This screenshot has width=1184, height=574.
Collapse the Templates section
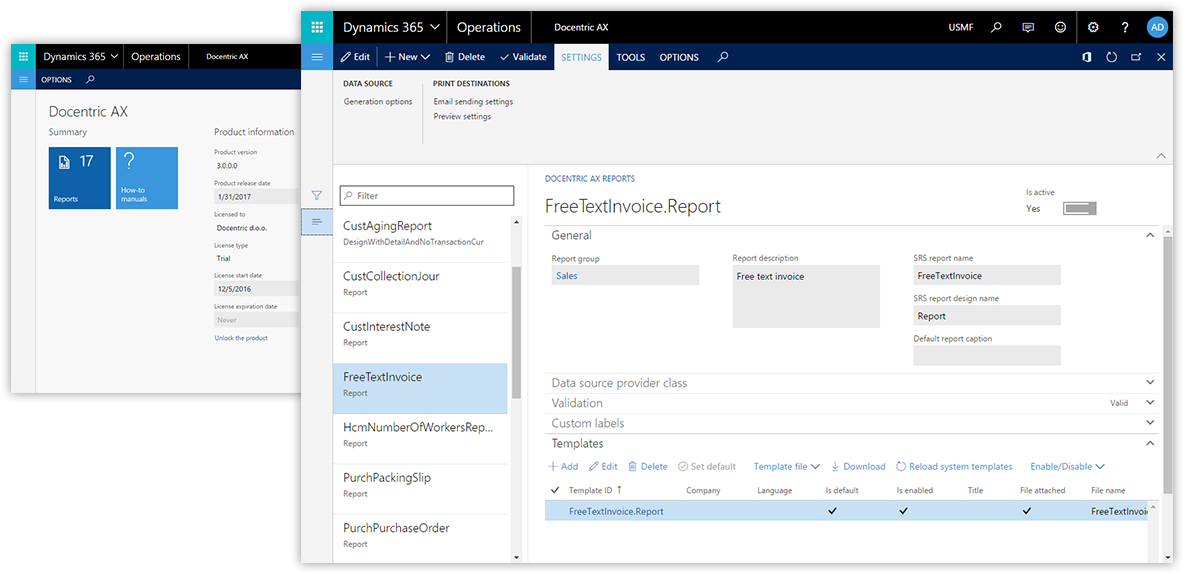[x=1150, y=443]
